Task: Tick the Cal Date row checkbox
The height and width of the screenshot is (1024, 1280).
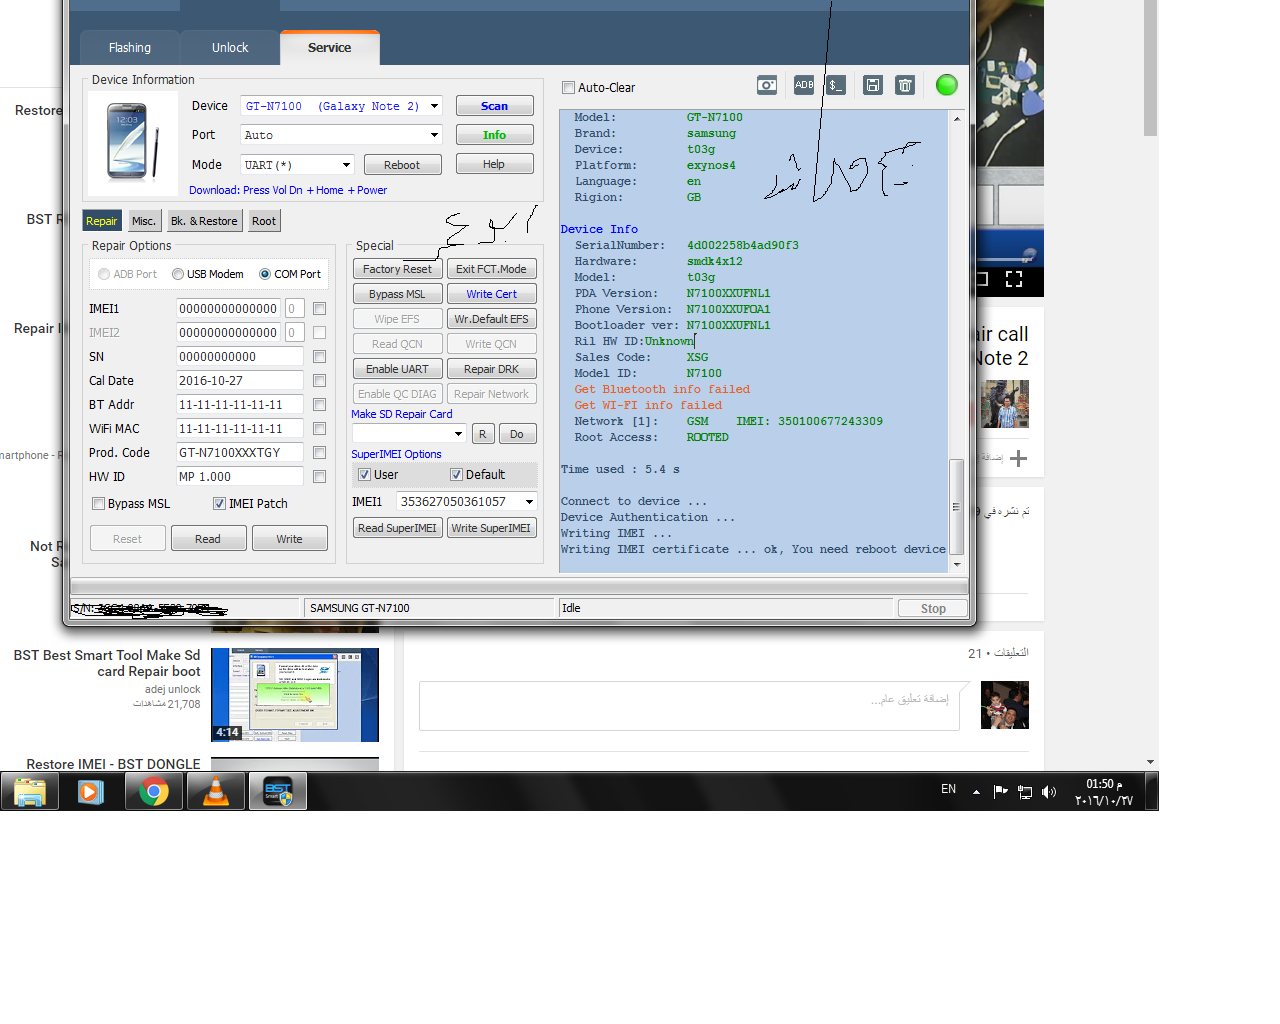Action: (x=320, y=381)
